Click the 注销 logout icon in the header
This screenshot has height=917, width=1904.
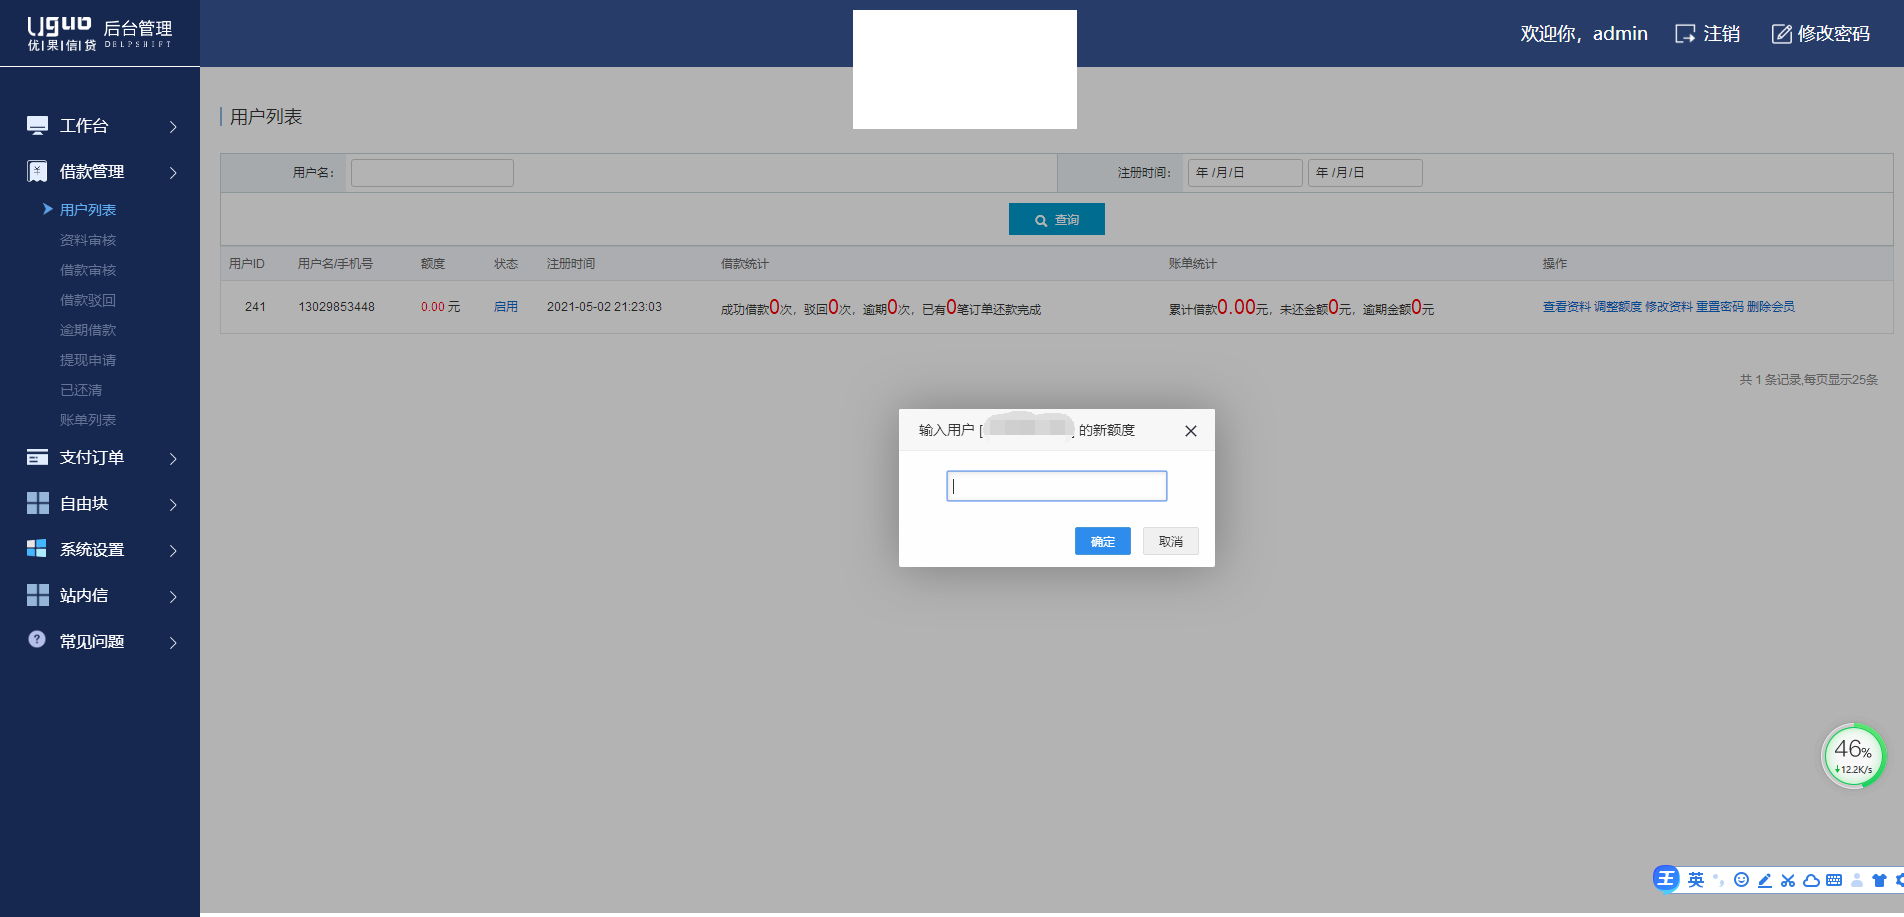[1685, 34]
